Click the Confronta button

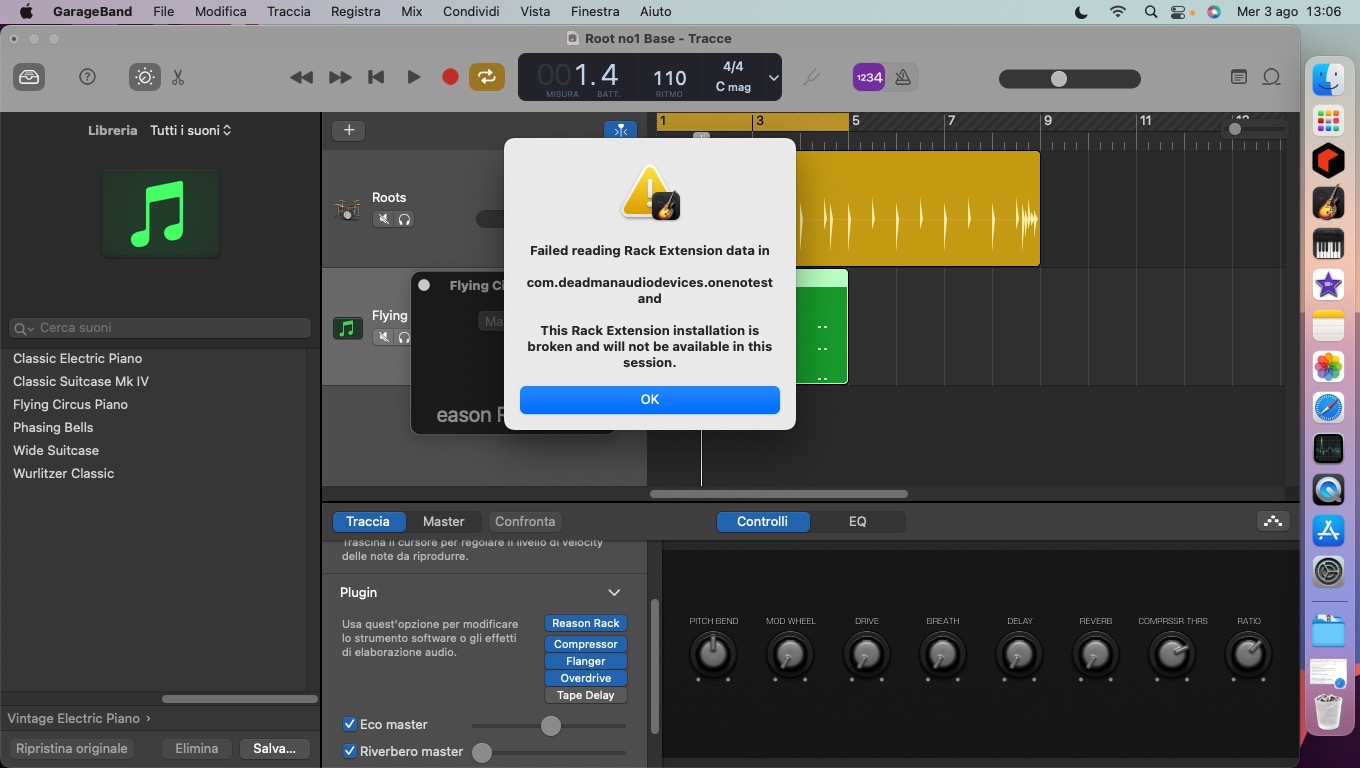tap(525, 521)
